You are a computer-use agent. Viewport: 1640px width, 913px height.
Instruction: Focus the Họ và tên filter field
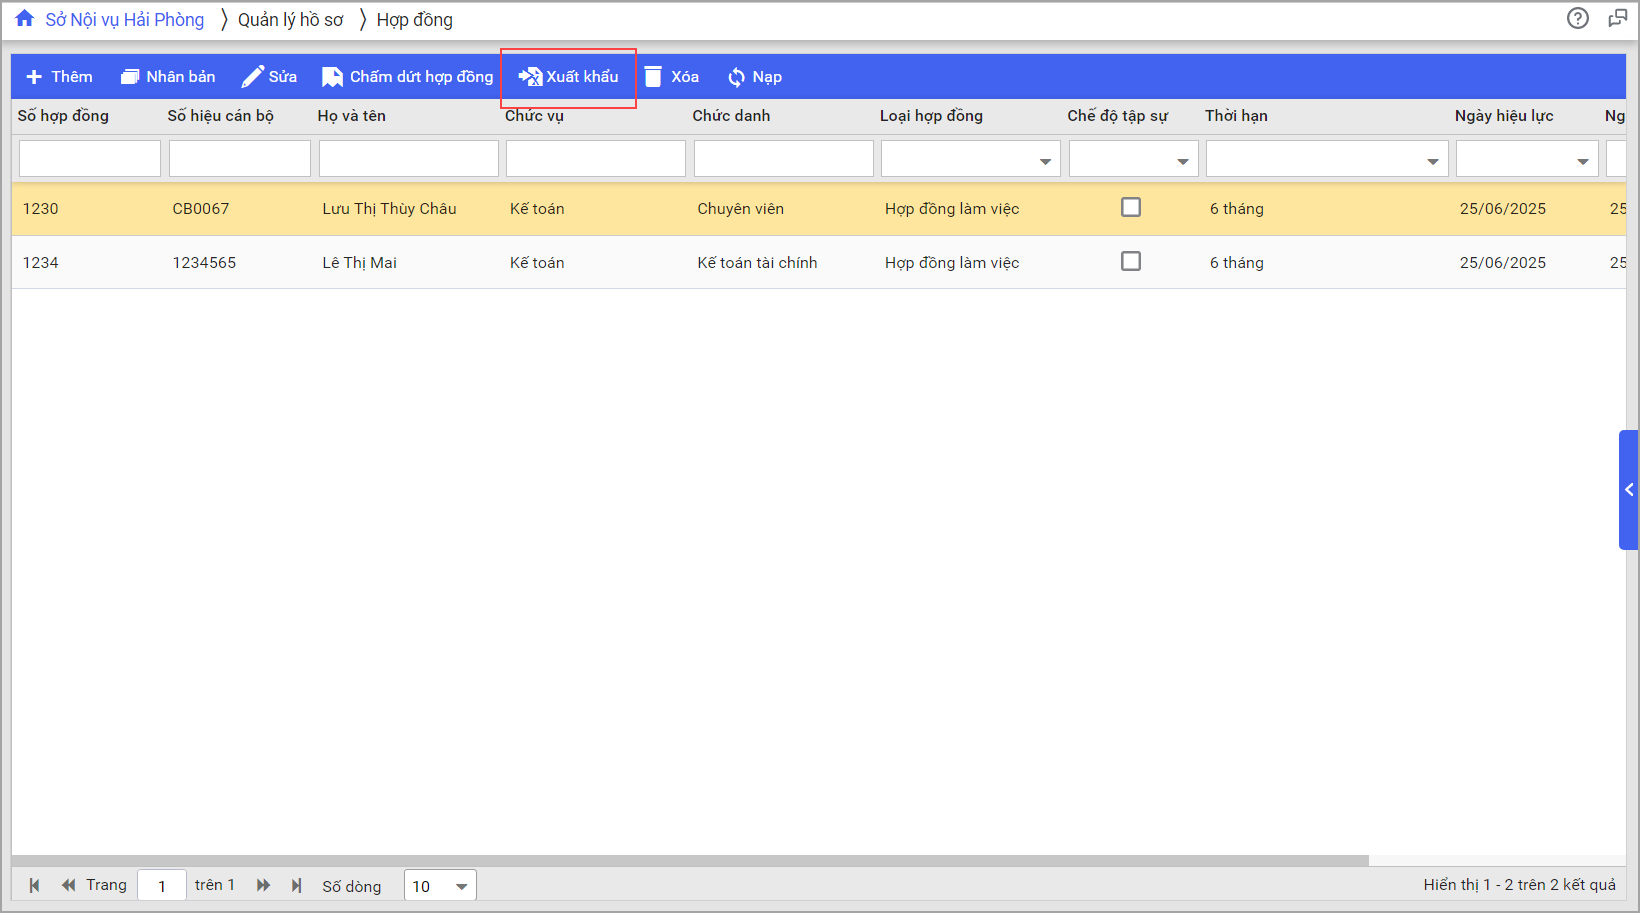(409, 159)
